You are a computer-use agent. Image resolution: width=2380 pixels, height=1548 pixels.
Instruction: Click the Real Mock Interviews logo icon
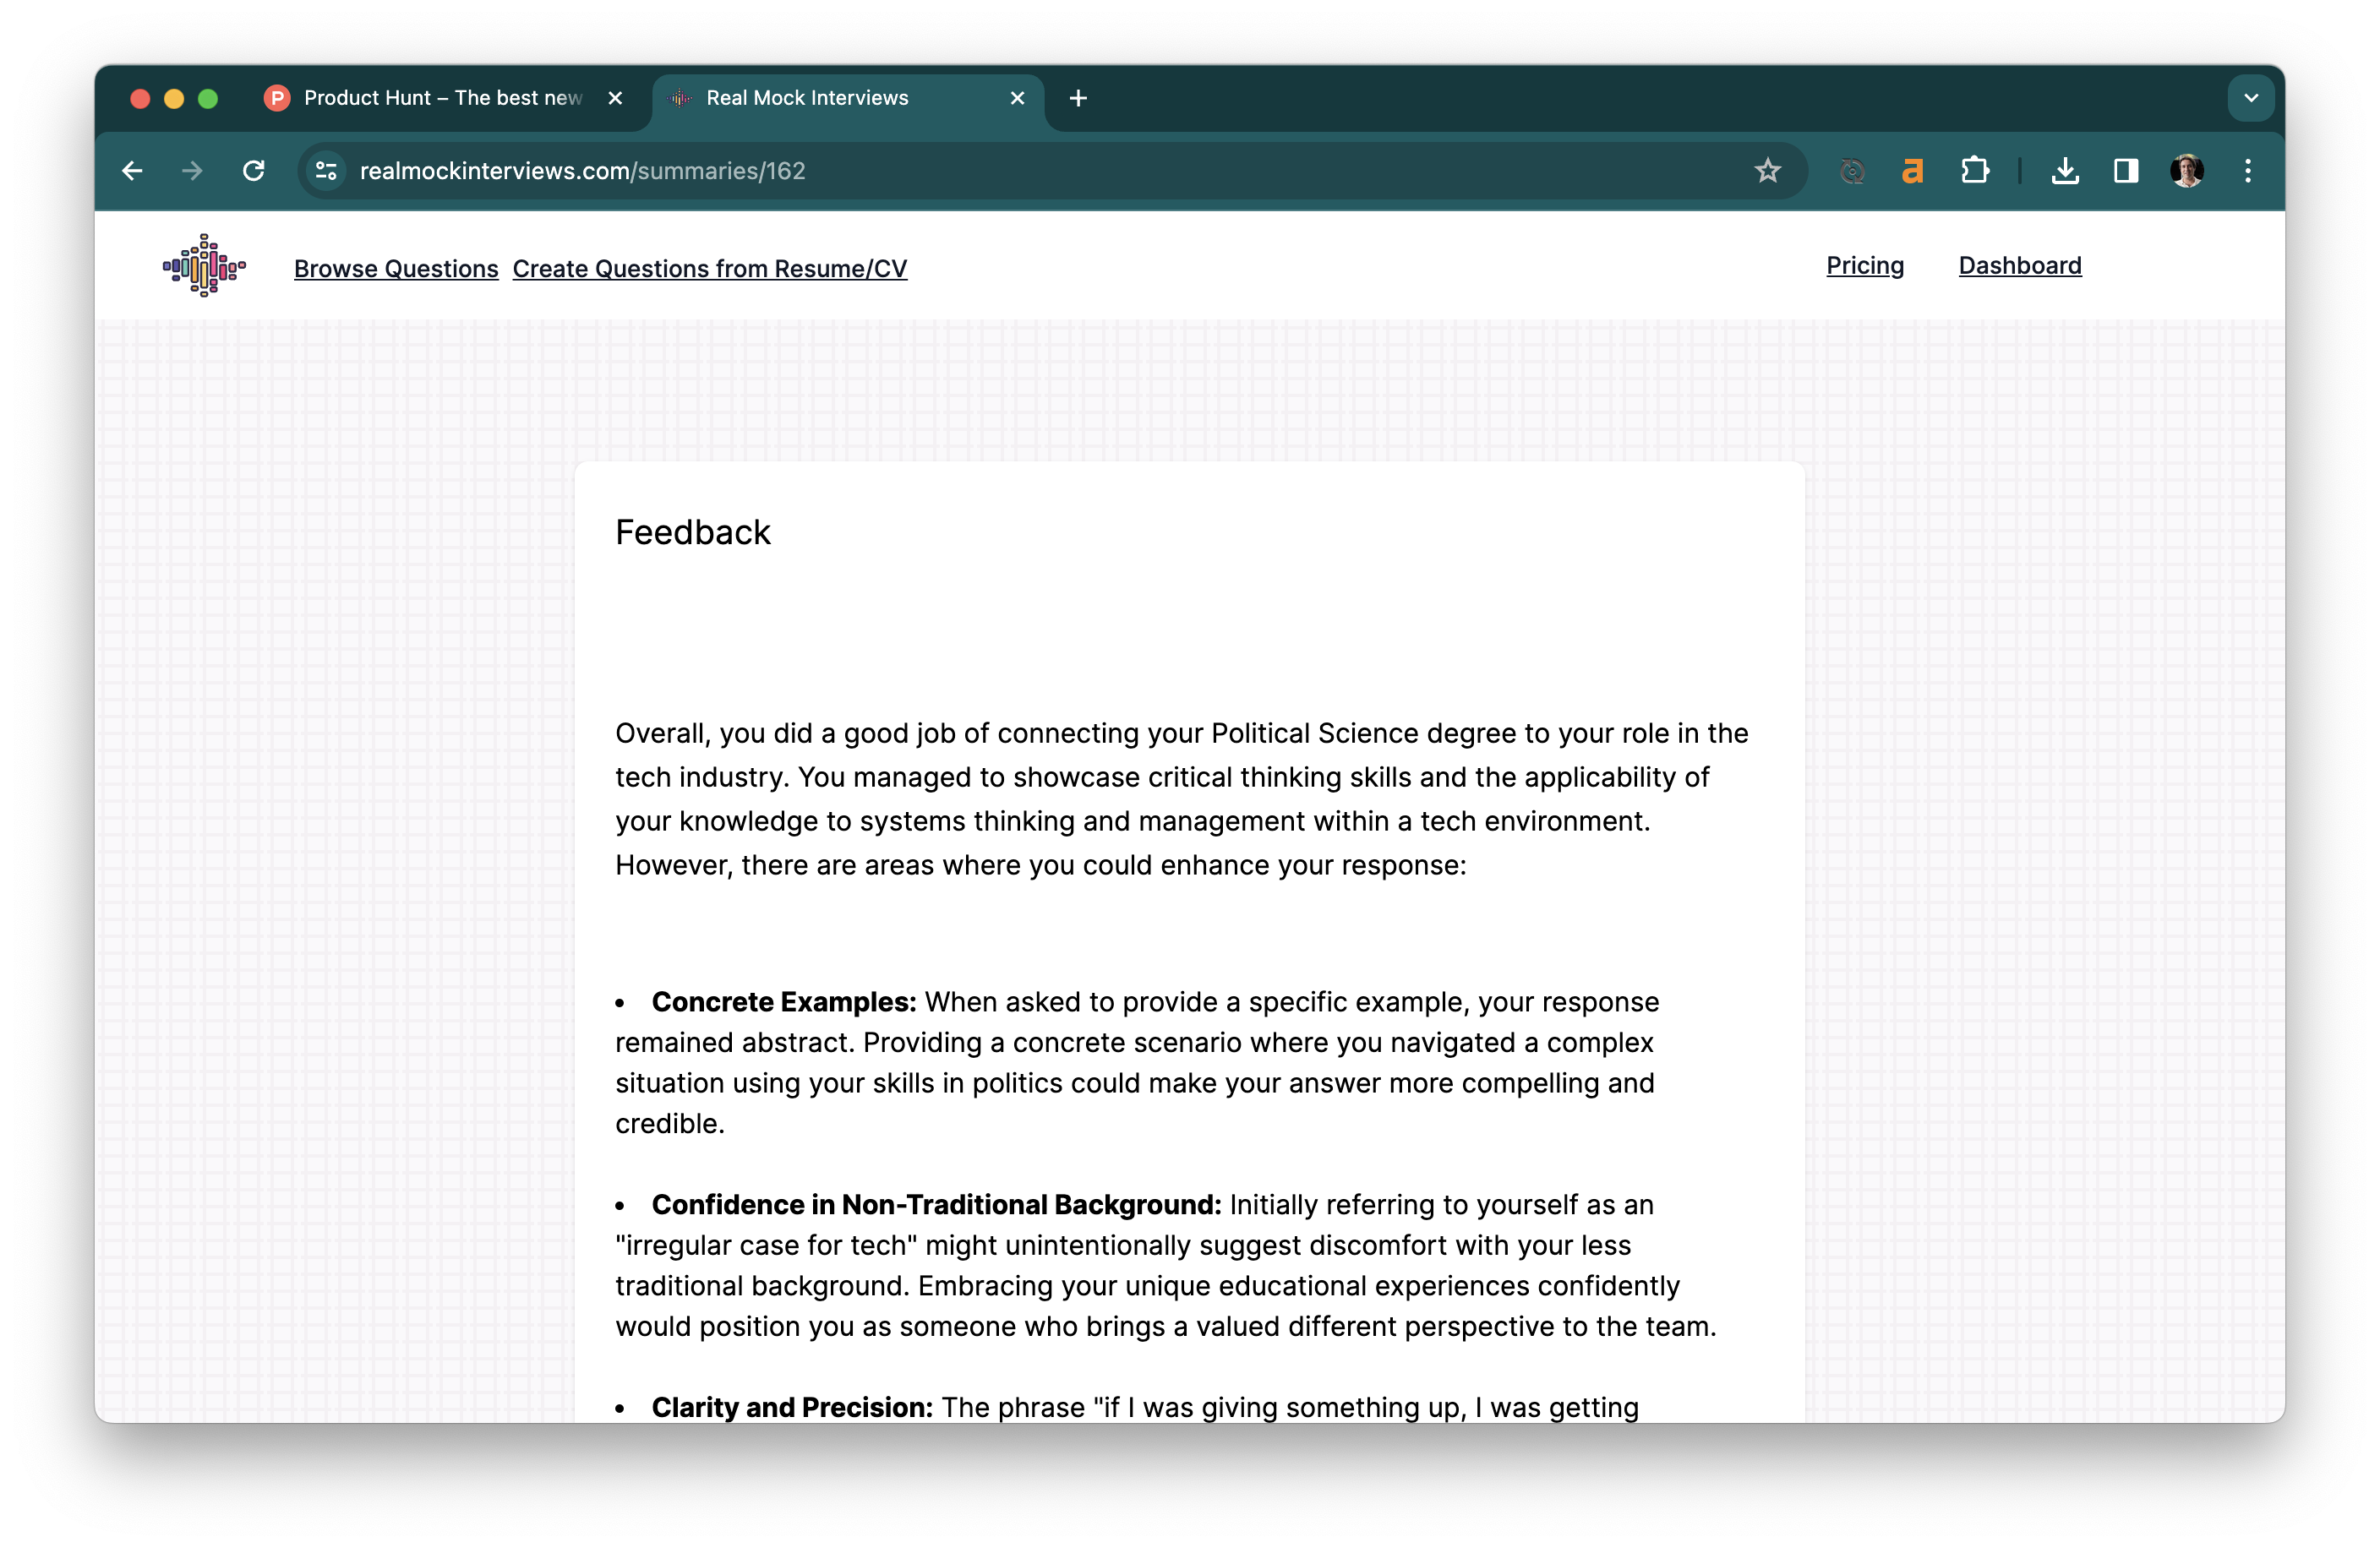(204, 266)
